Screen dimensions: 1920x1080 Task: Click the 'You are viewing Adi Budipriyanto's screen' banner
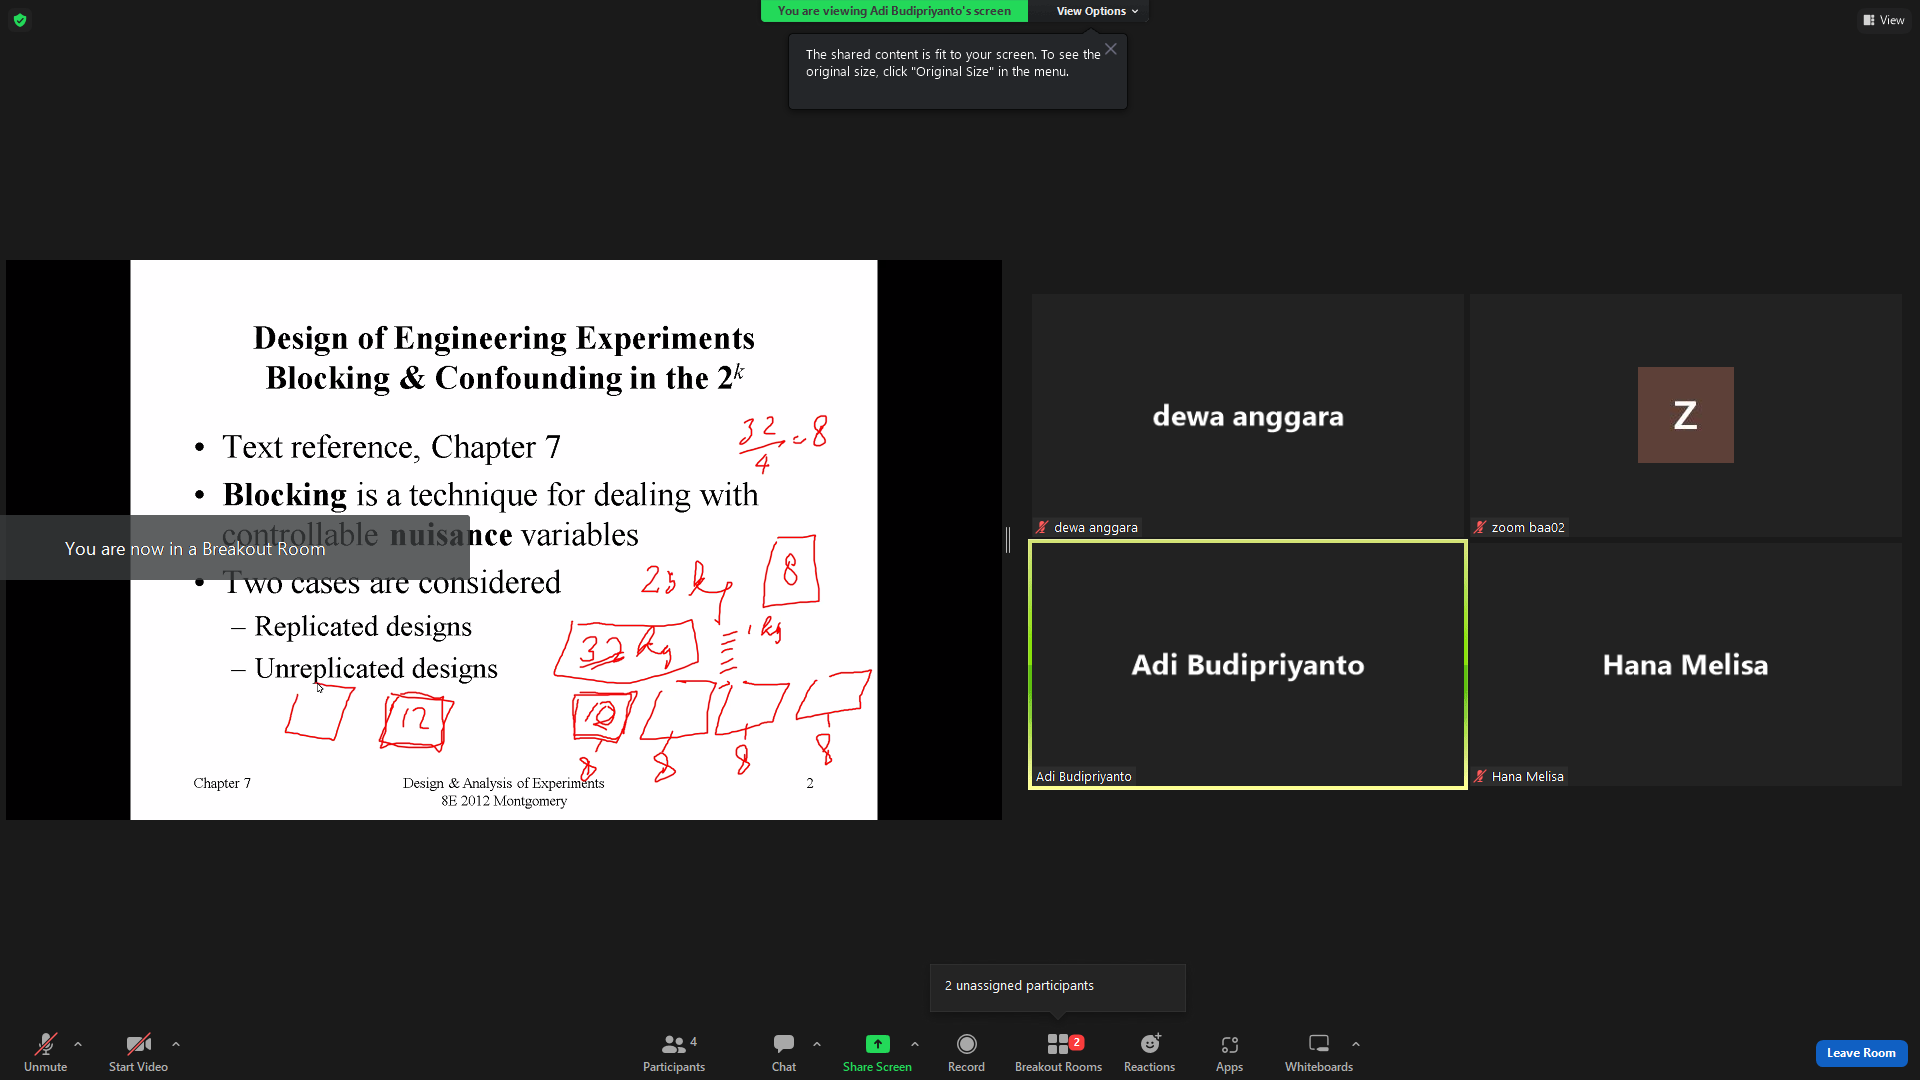(x=894, y=11)
